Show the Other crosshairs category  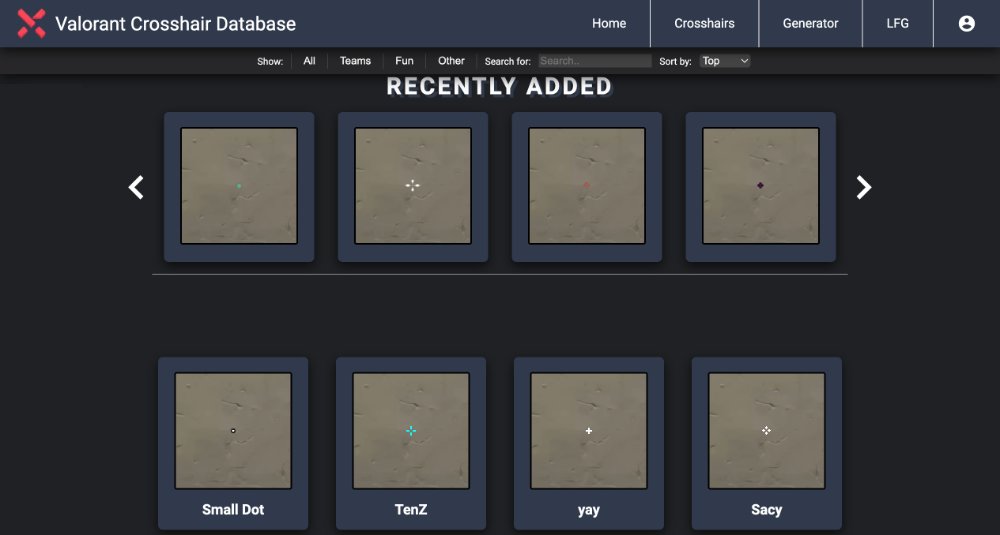coord(451,61)
